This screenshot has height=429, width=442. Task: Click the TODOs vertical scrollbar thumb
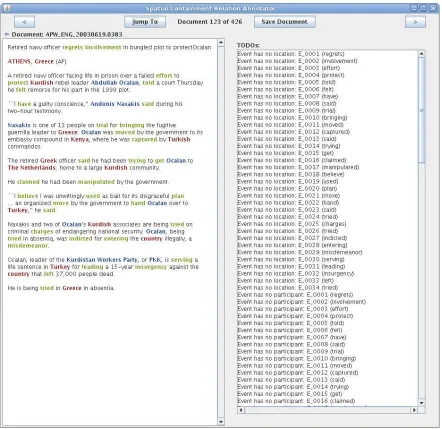(422, 110)
